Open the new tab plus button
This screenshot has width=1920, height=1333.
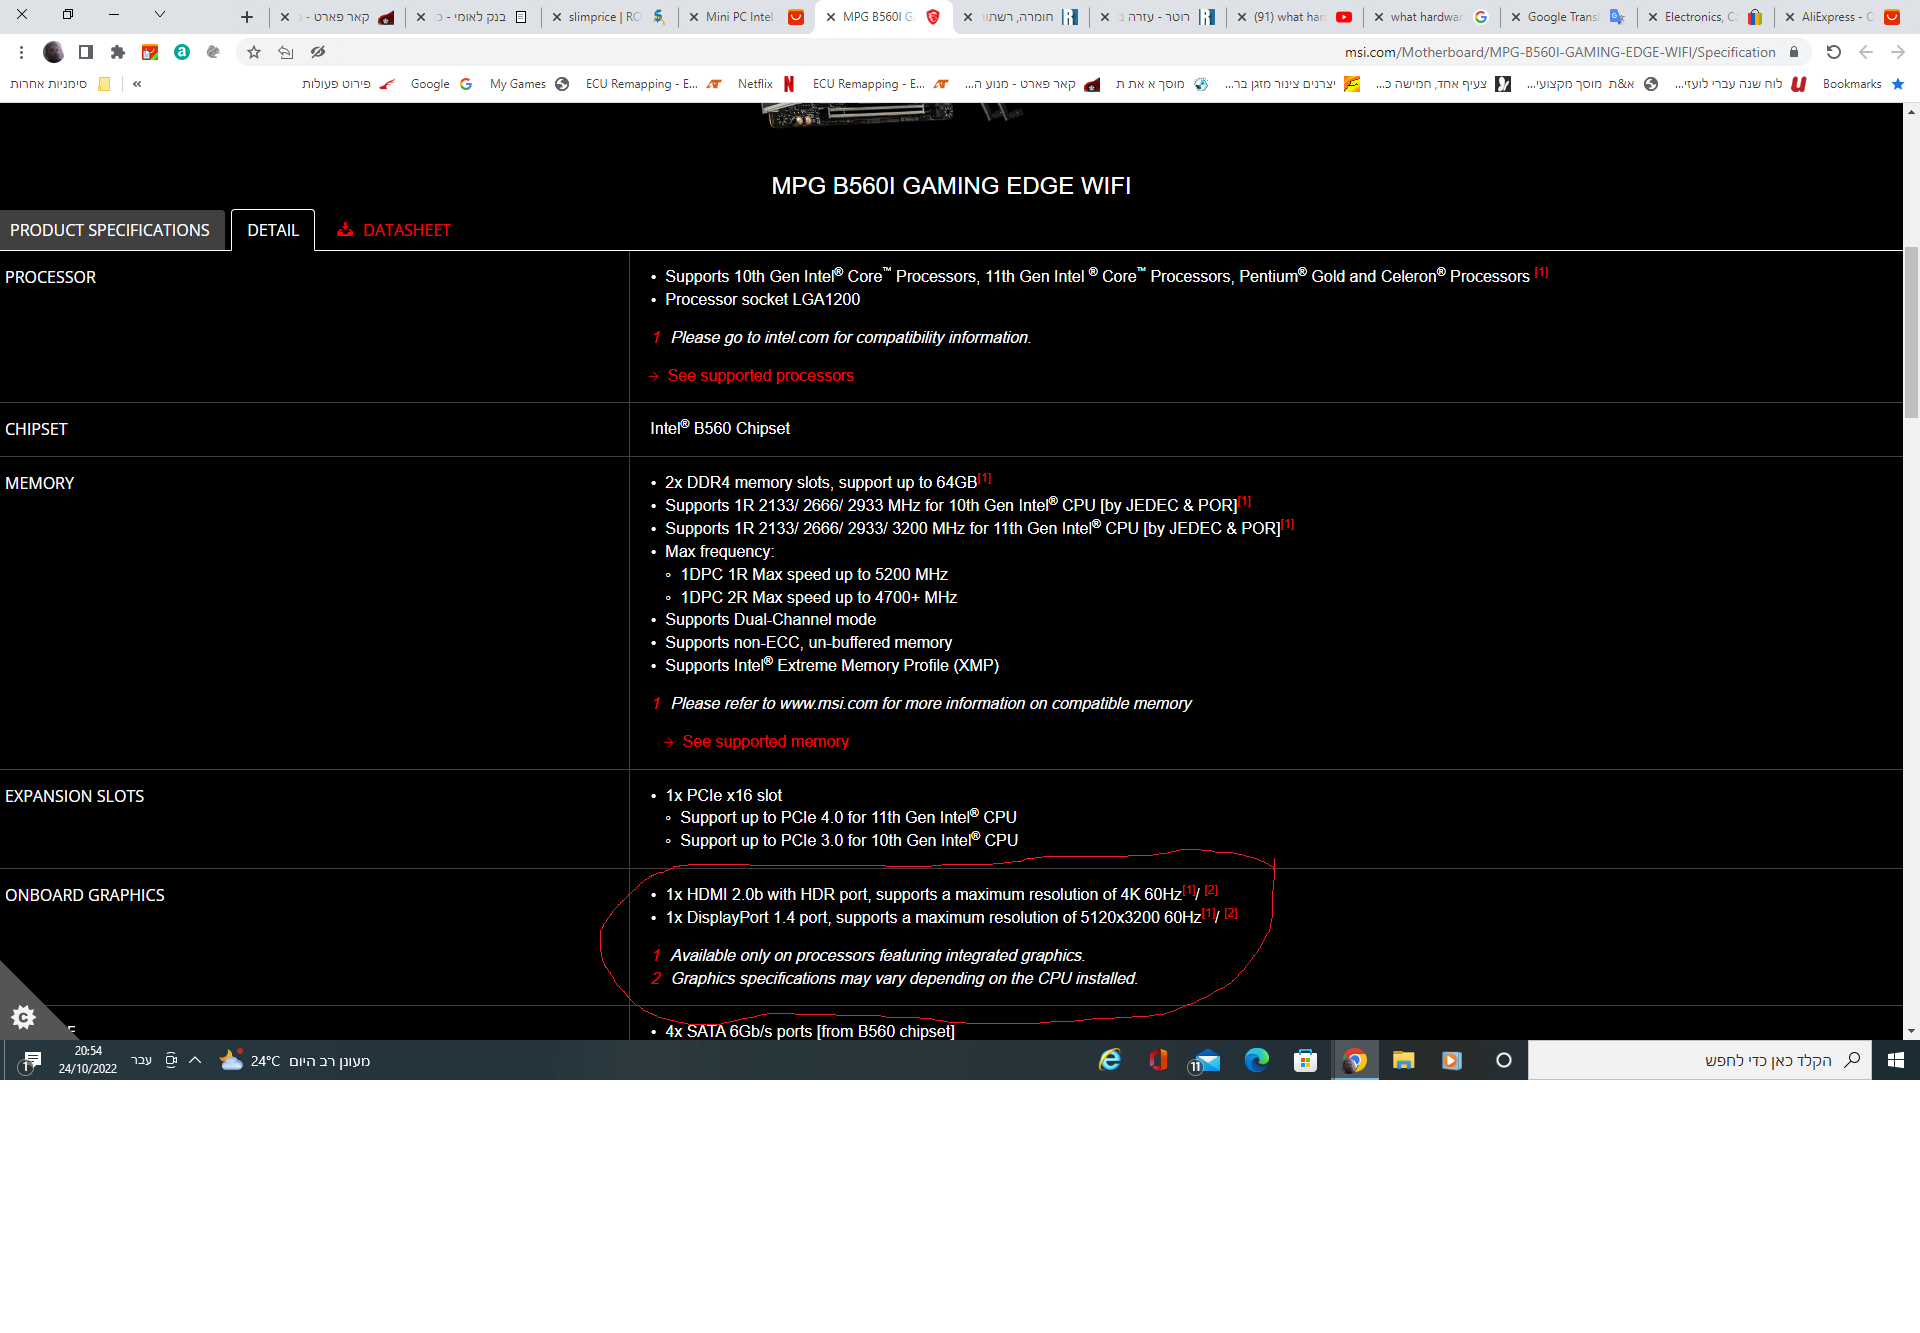click(247, 17)
